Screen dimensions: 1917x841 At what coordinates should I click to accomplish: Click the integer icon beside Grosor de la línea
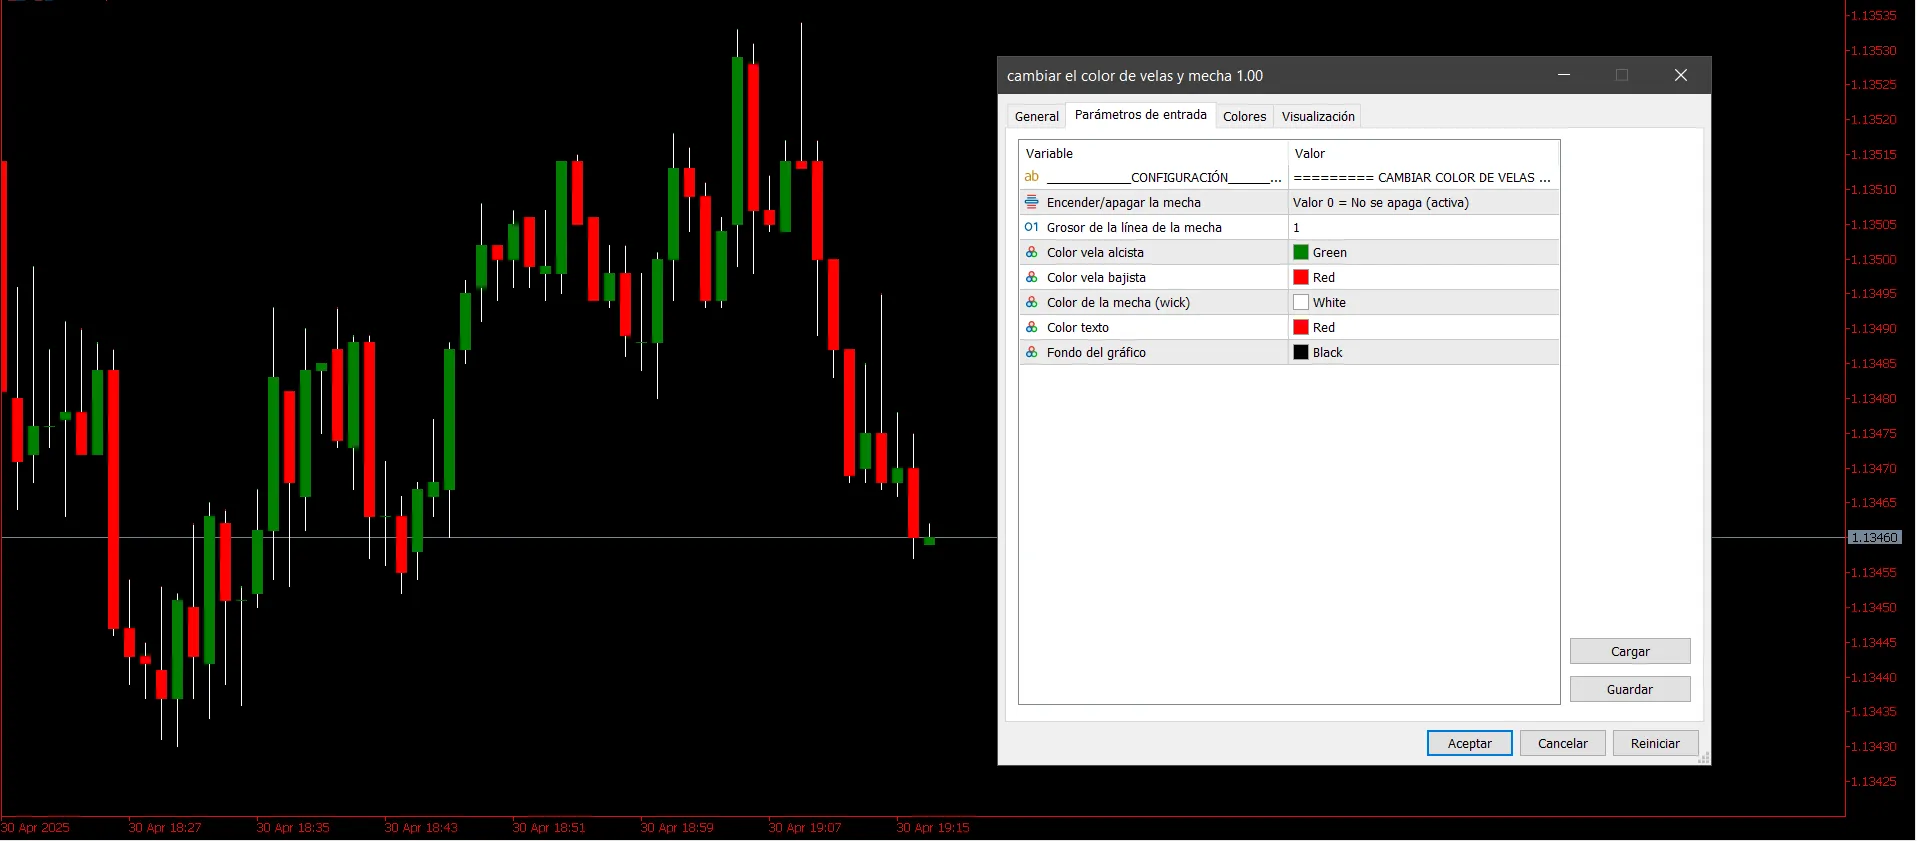1031,227
